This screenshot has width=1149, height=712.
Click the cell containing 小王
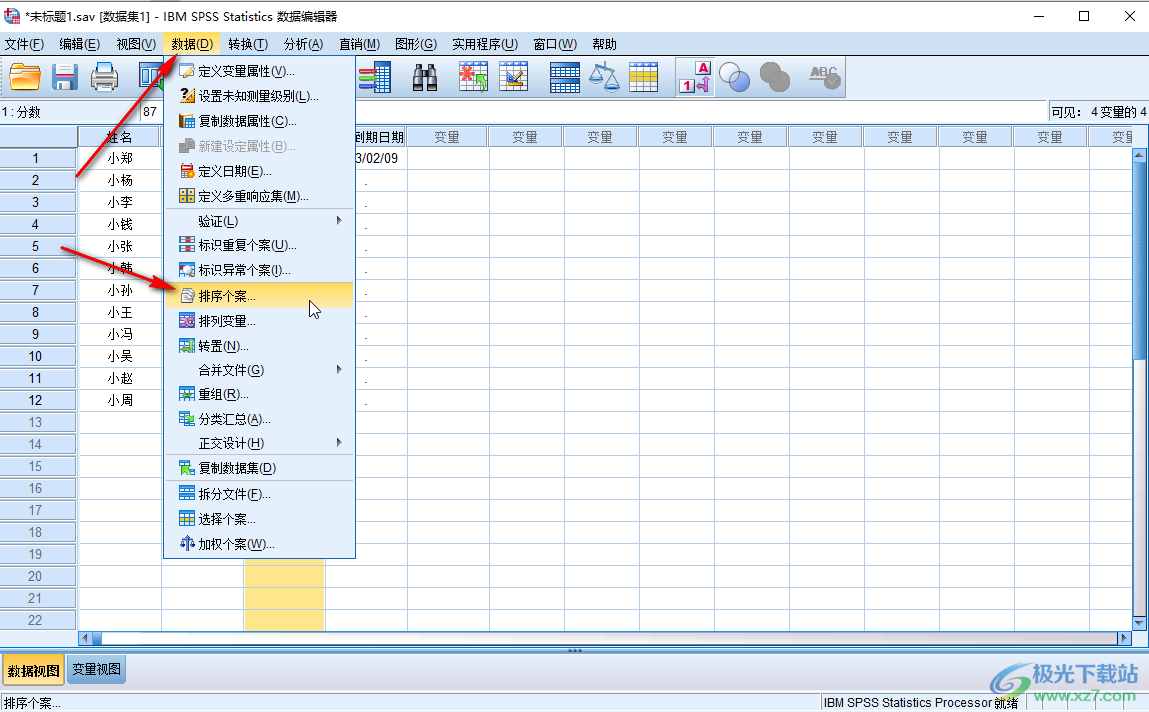(119, 312)
